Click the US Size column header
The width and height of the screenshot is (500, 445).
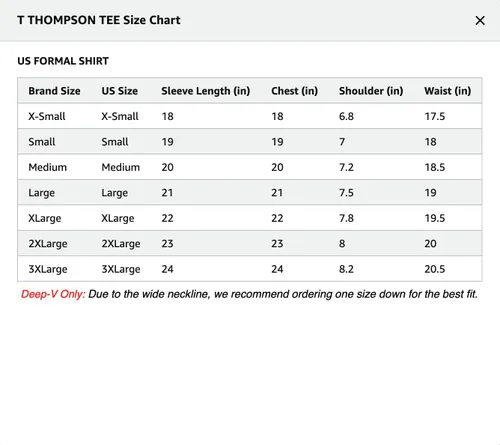point(120,91)
